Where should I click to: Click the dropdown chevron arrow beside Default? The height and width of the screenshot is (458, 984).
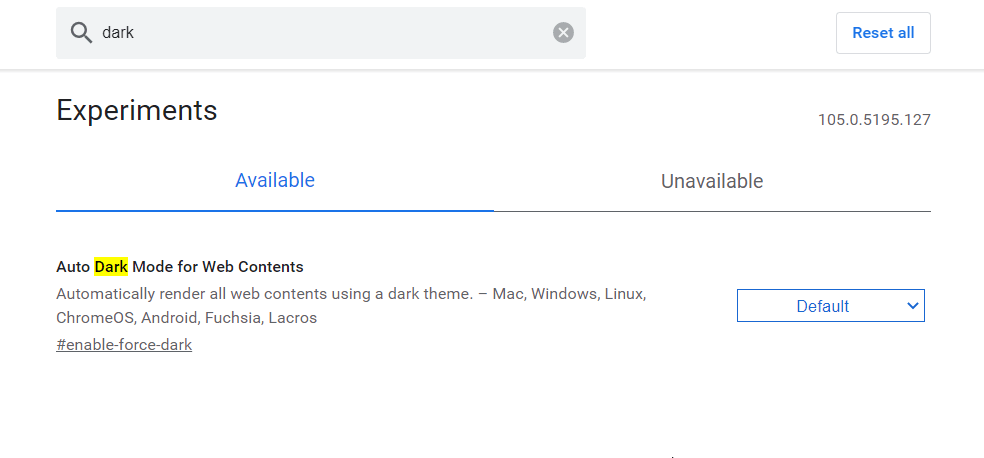tap(912, 306)
